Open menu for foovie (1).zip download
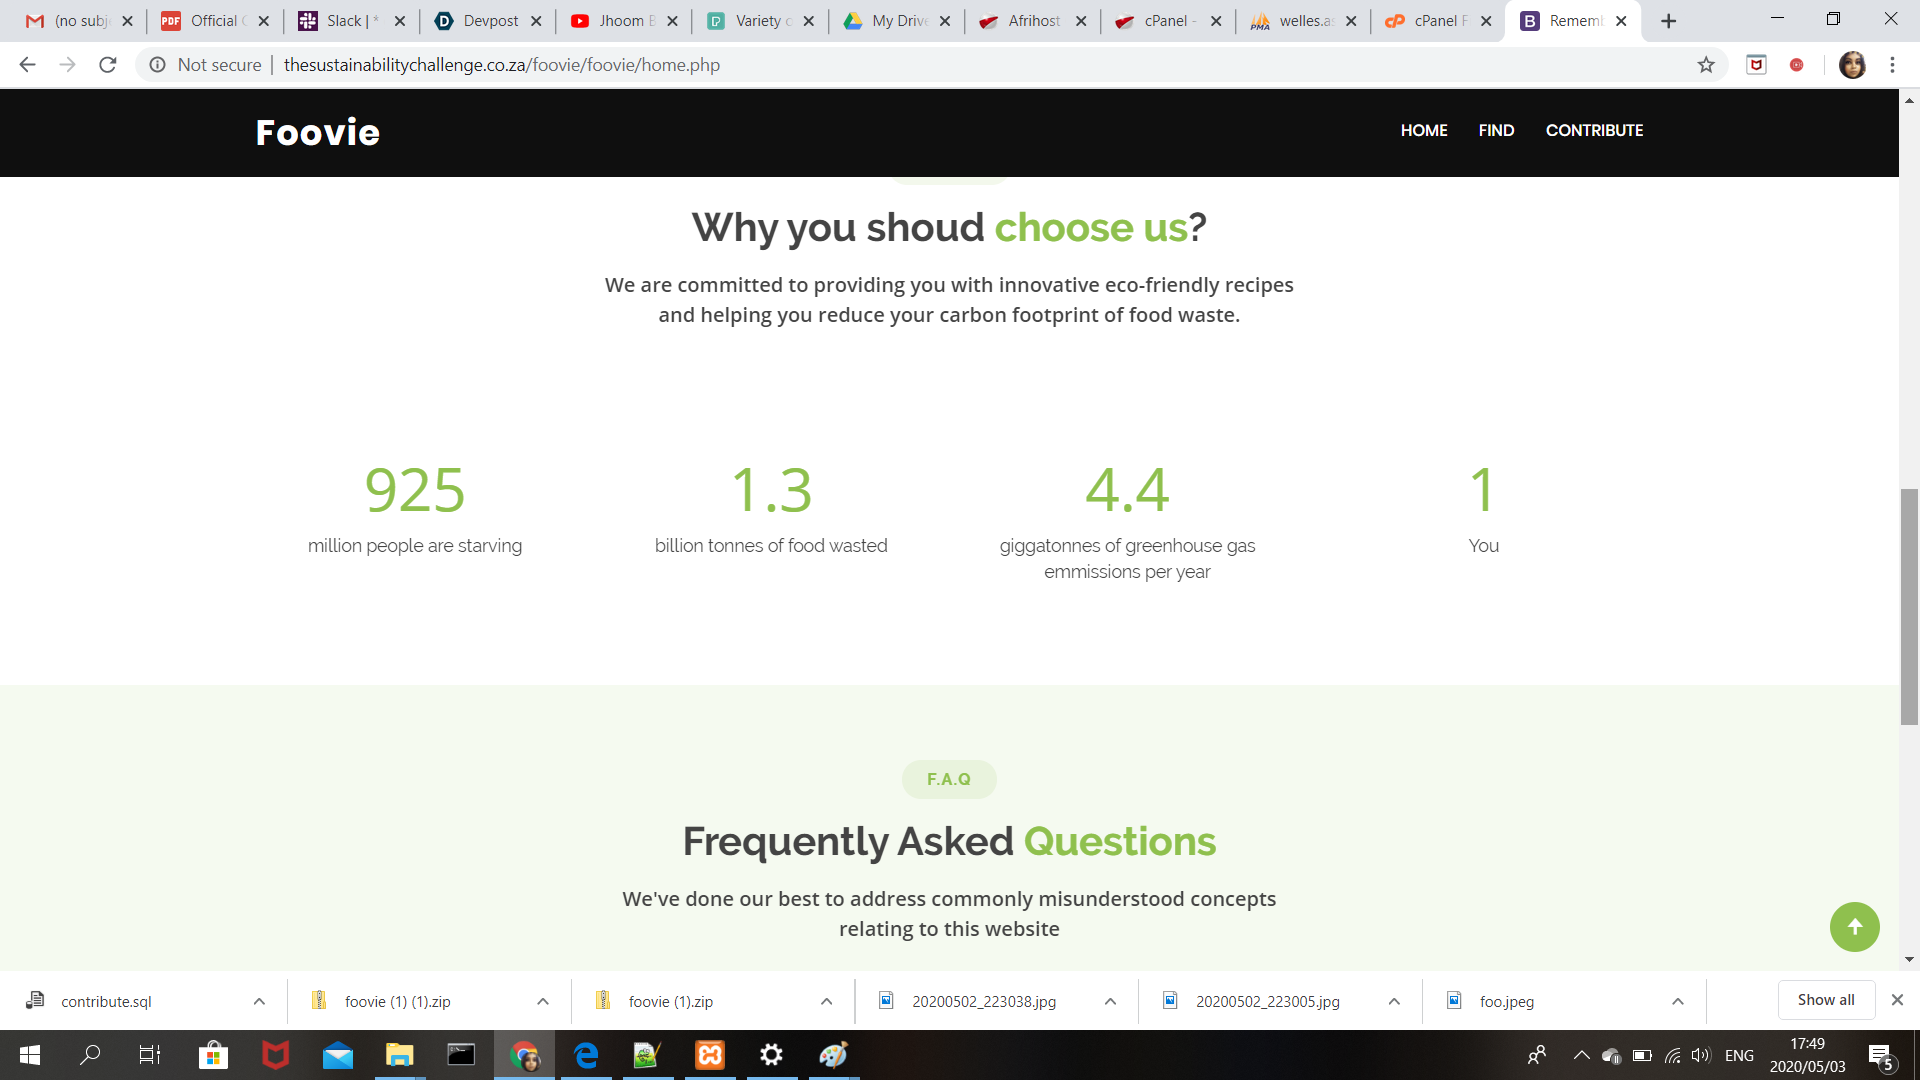This screenshot has height=1080, width=1920. (827, 1001)
